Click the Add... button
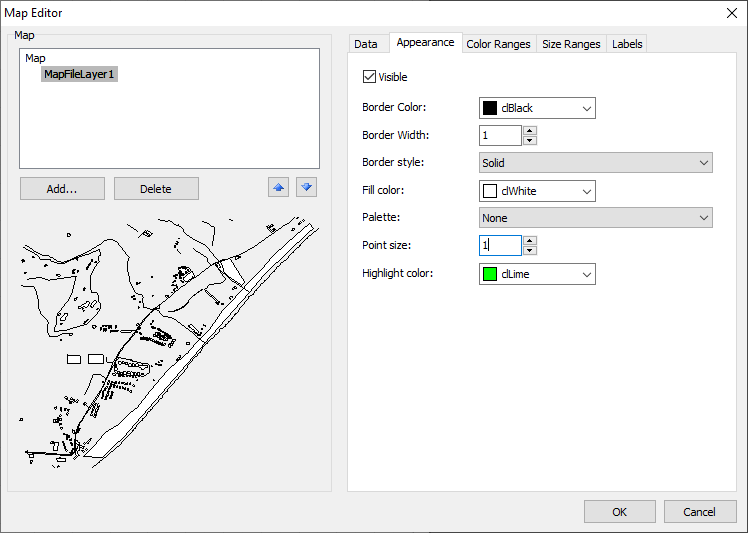 62,189
